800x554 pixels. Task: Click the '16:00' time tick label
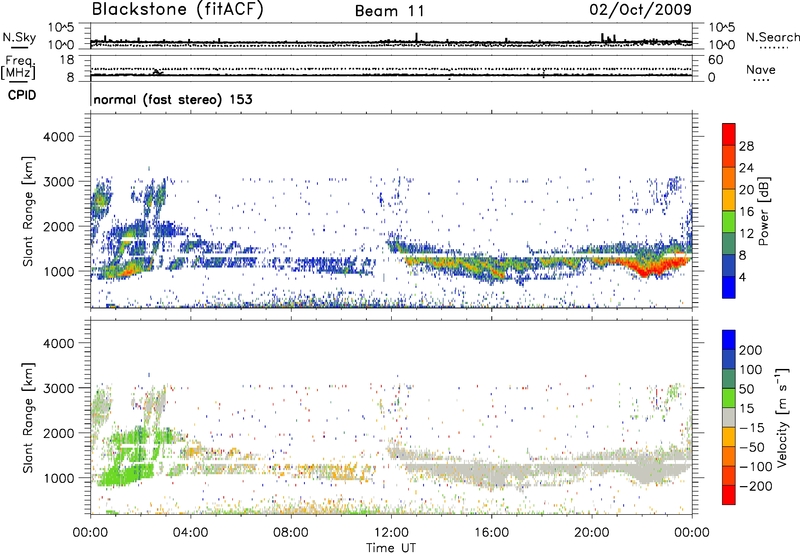pos(492,533)
